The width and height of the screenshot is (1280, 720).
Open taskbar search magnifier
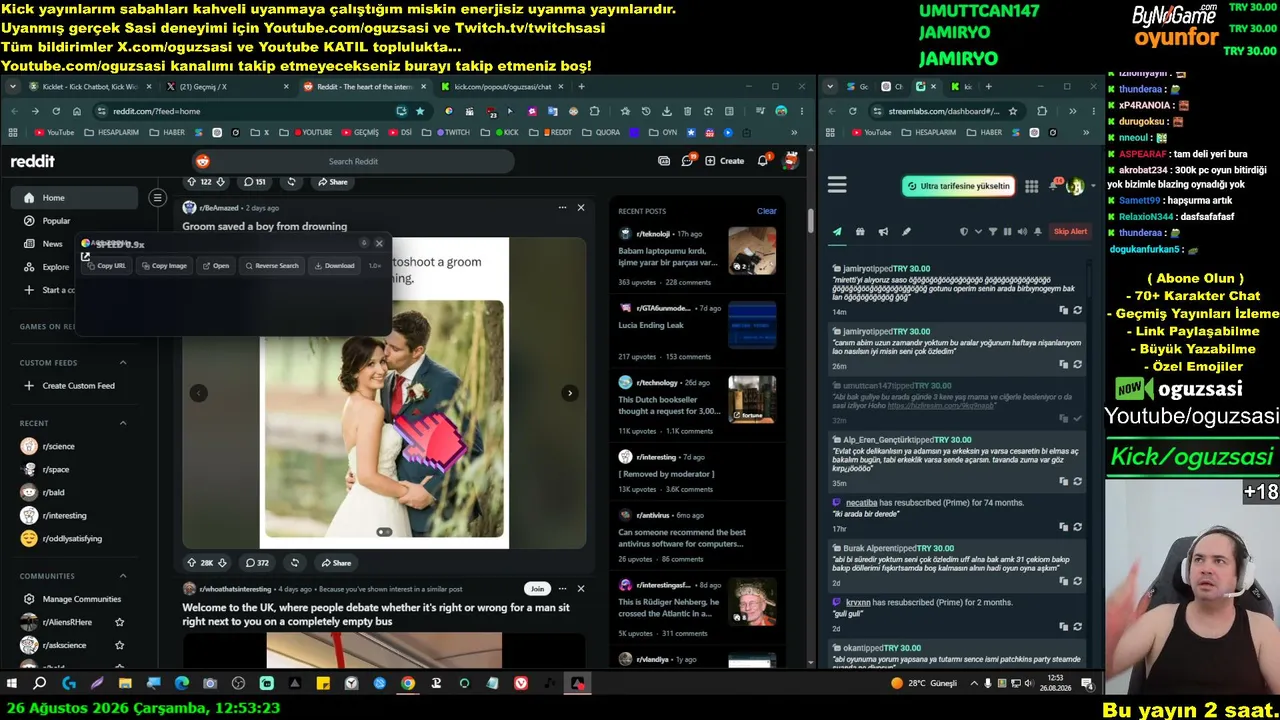40,684
